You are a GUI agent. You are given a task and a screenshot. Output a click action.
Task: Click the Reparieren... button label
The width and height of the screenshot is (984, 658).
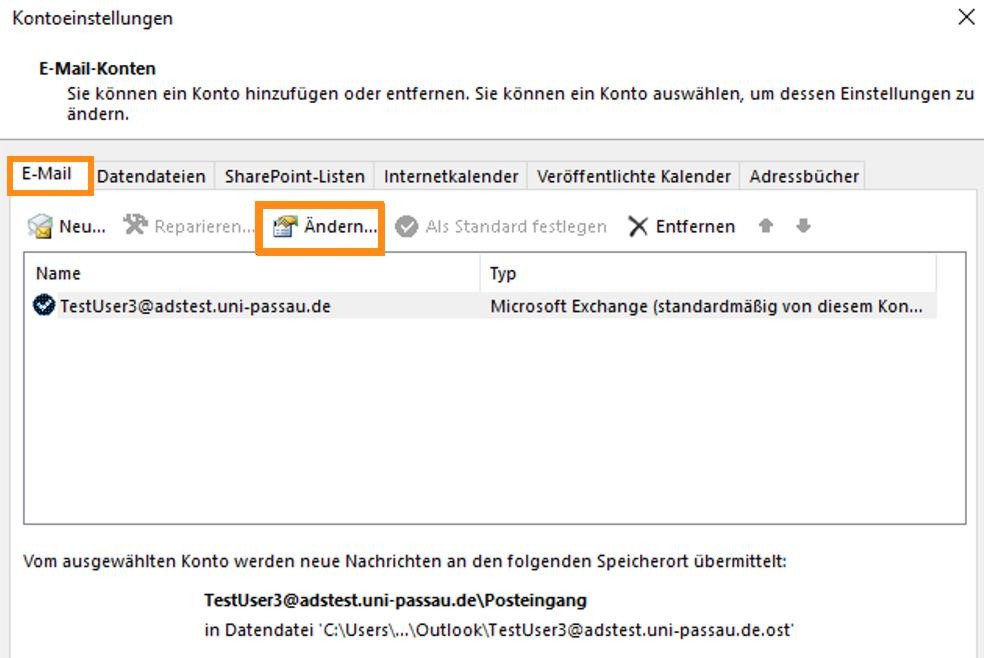pyautogui.click(x=205, y=226)
